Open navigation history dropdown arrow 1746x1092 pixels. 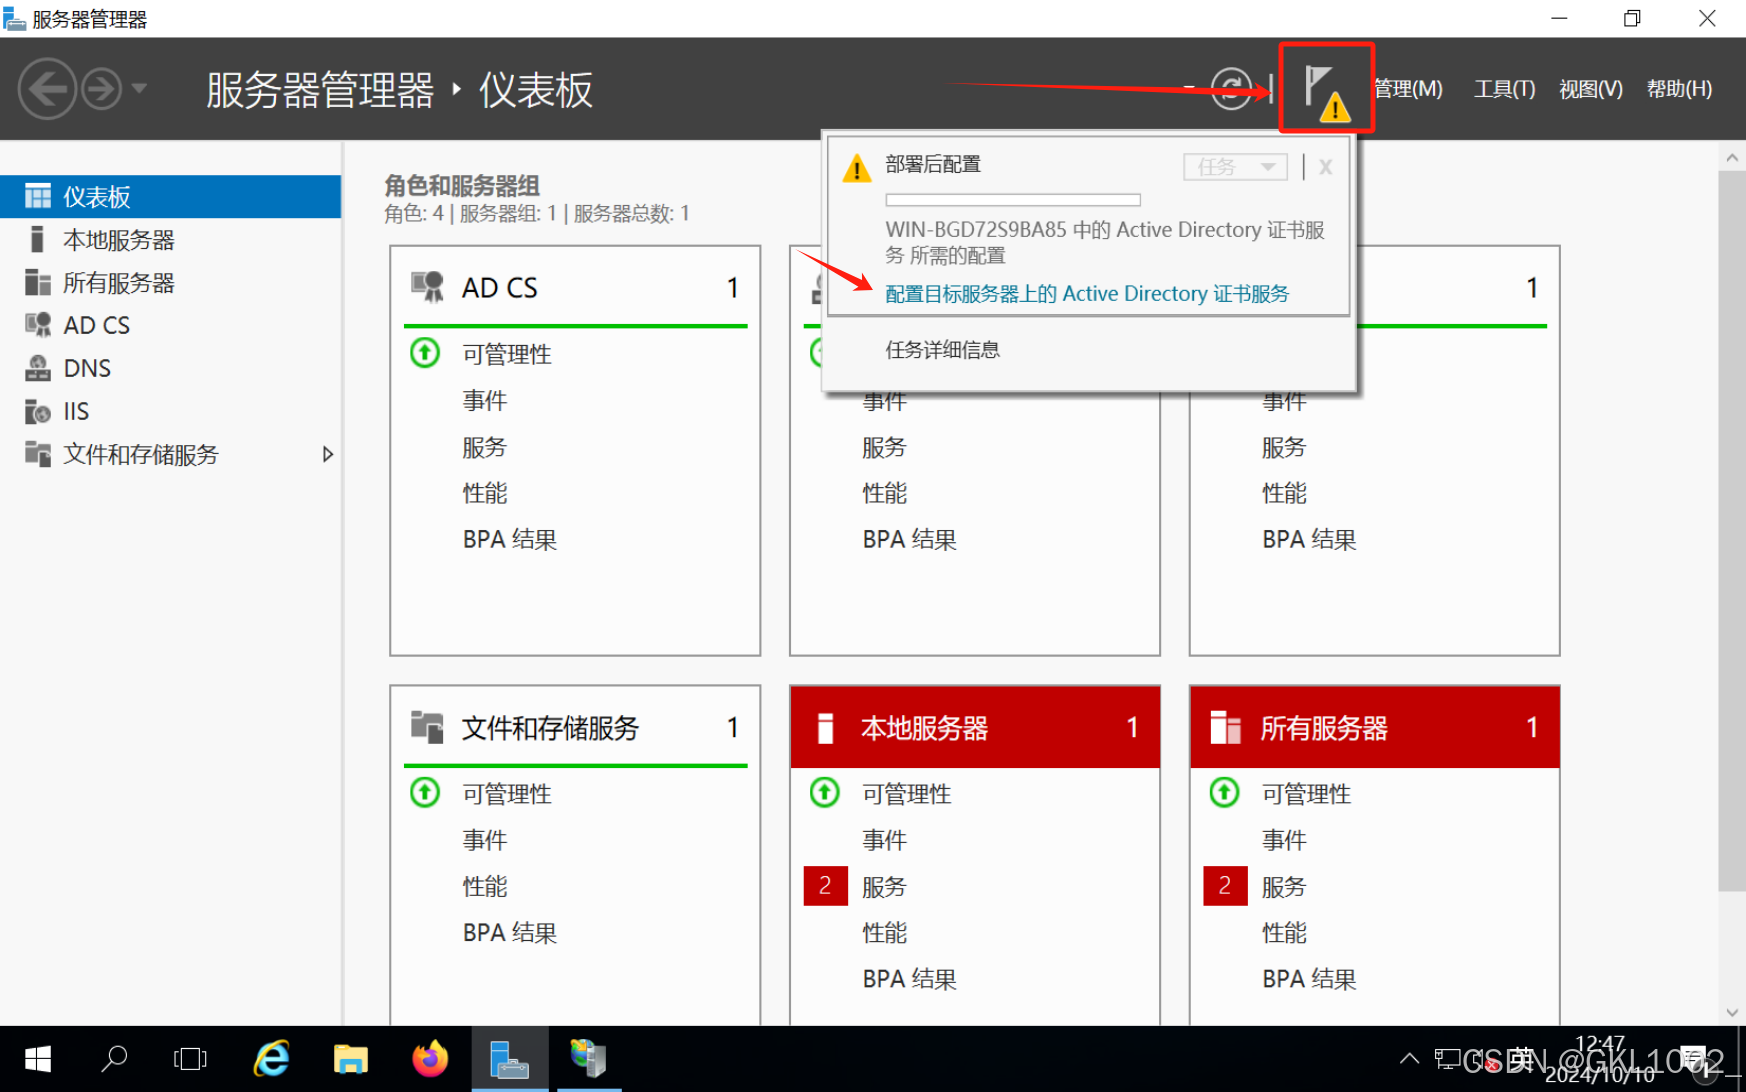point(139,88)
